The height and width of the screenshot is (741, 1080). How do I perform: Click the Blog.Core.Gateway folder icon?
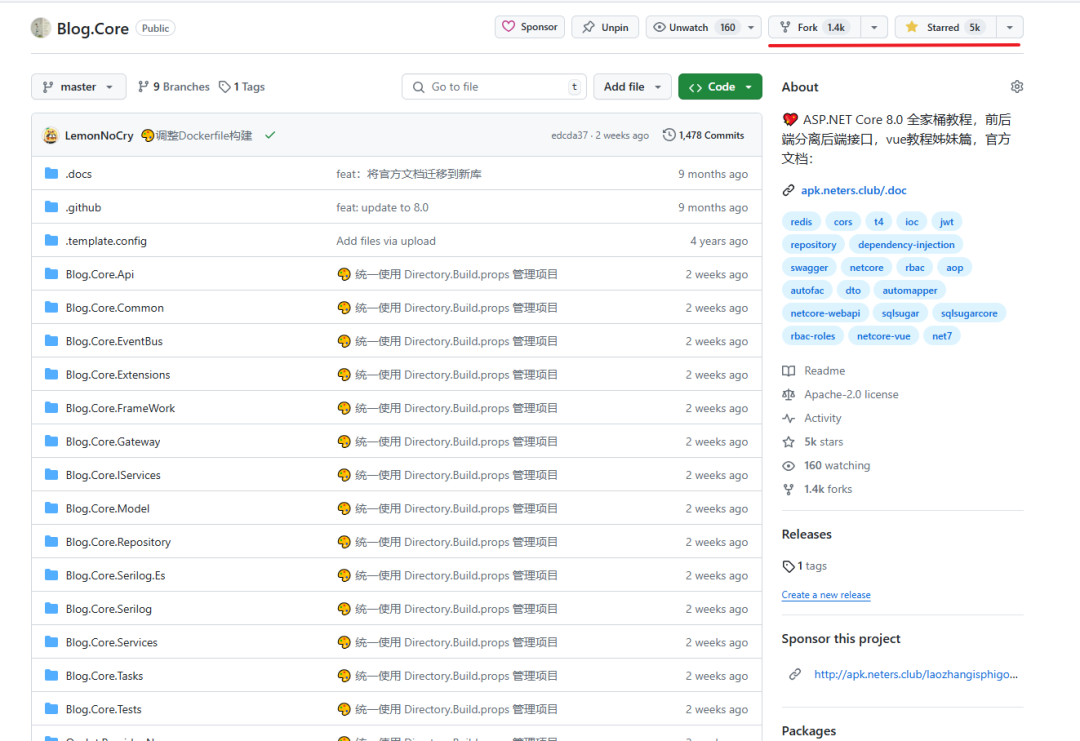[51, 441]
